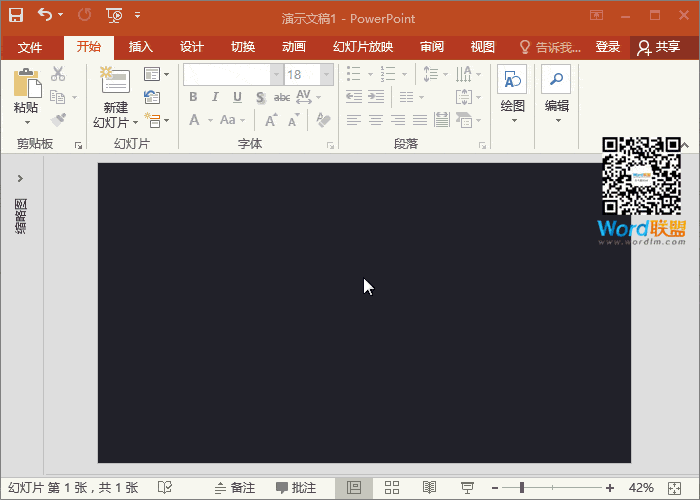Open the Drawing (绘图) tools icon
The width and height of the screenshot is (700, 500).
click(512, 82)
